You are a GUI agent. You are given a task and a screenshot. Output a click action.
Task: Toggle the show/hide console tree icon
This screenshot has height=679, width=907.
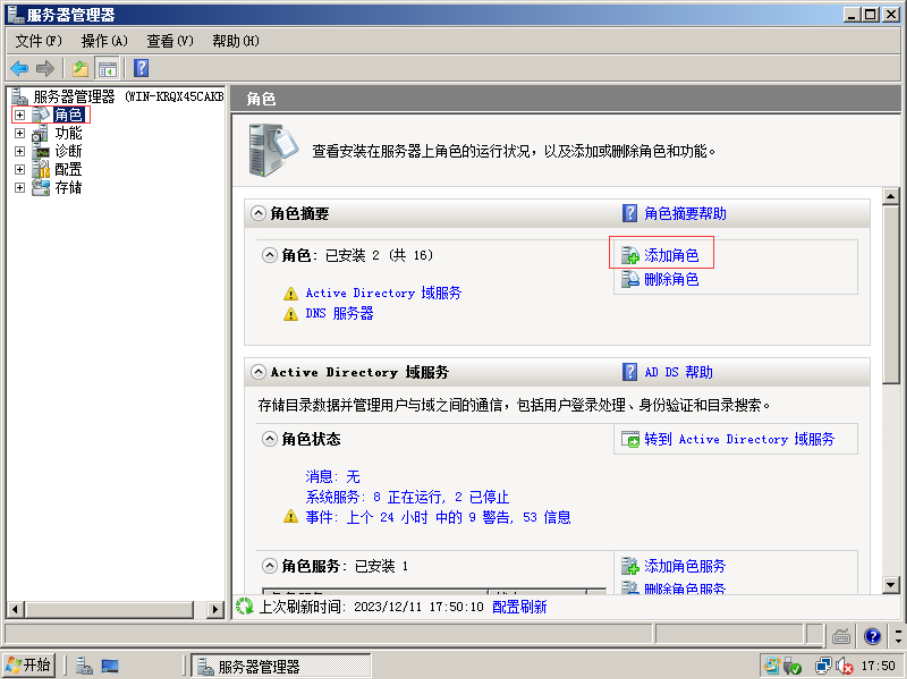pyautogui.click(x=107, y=69)
